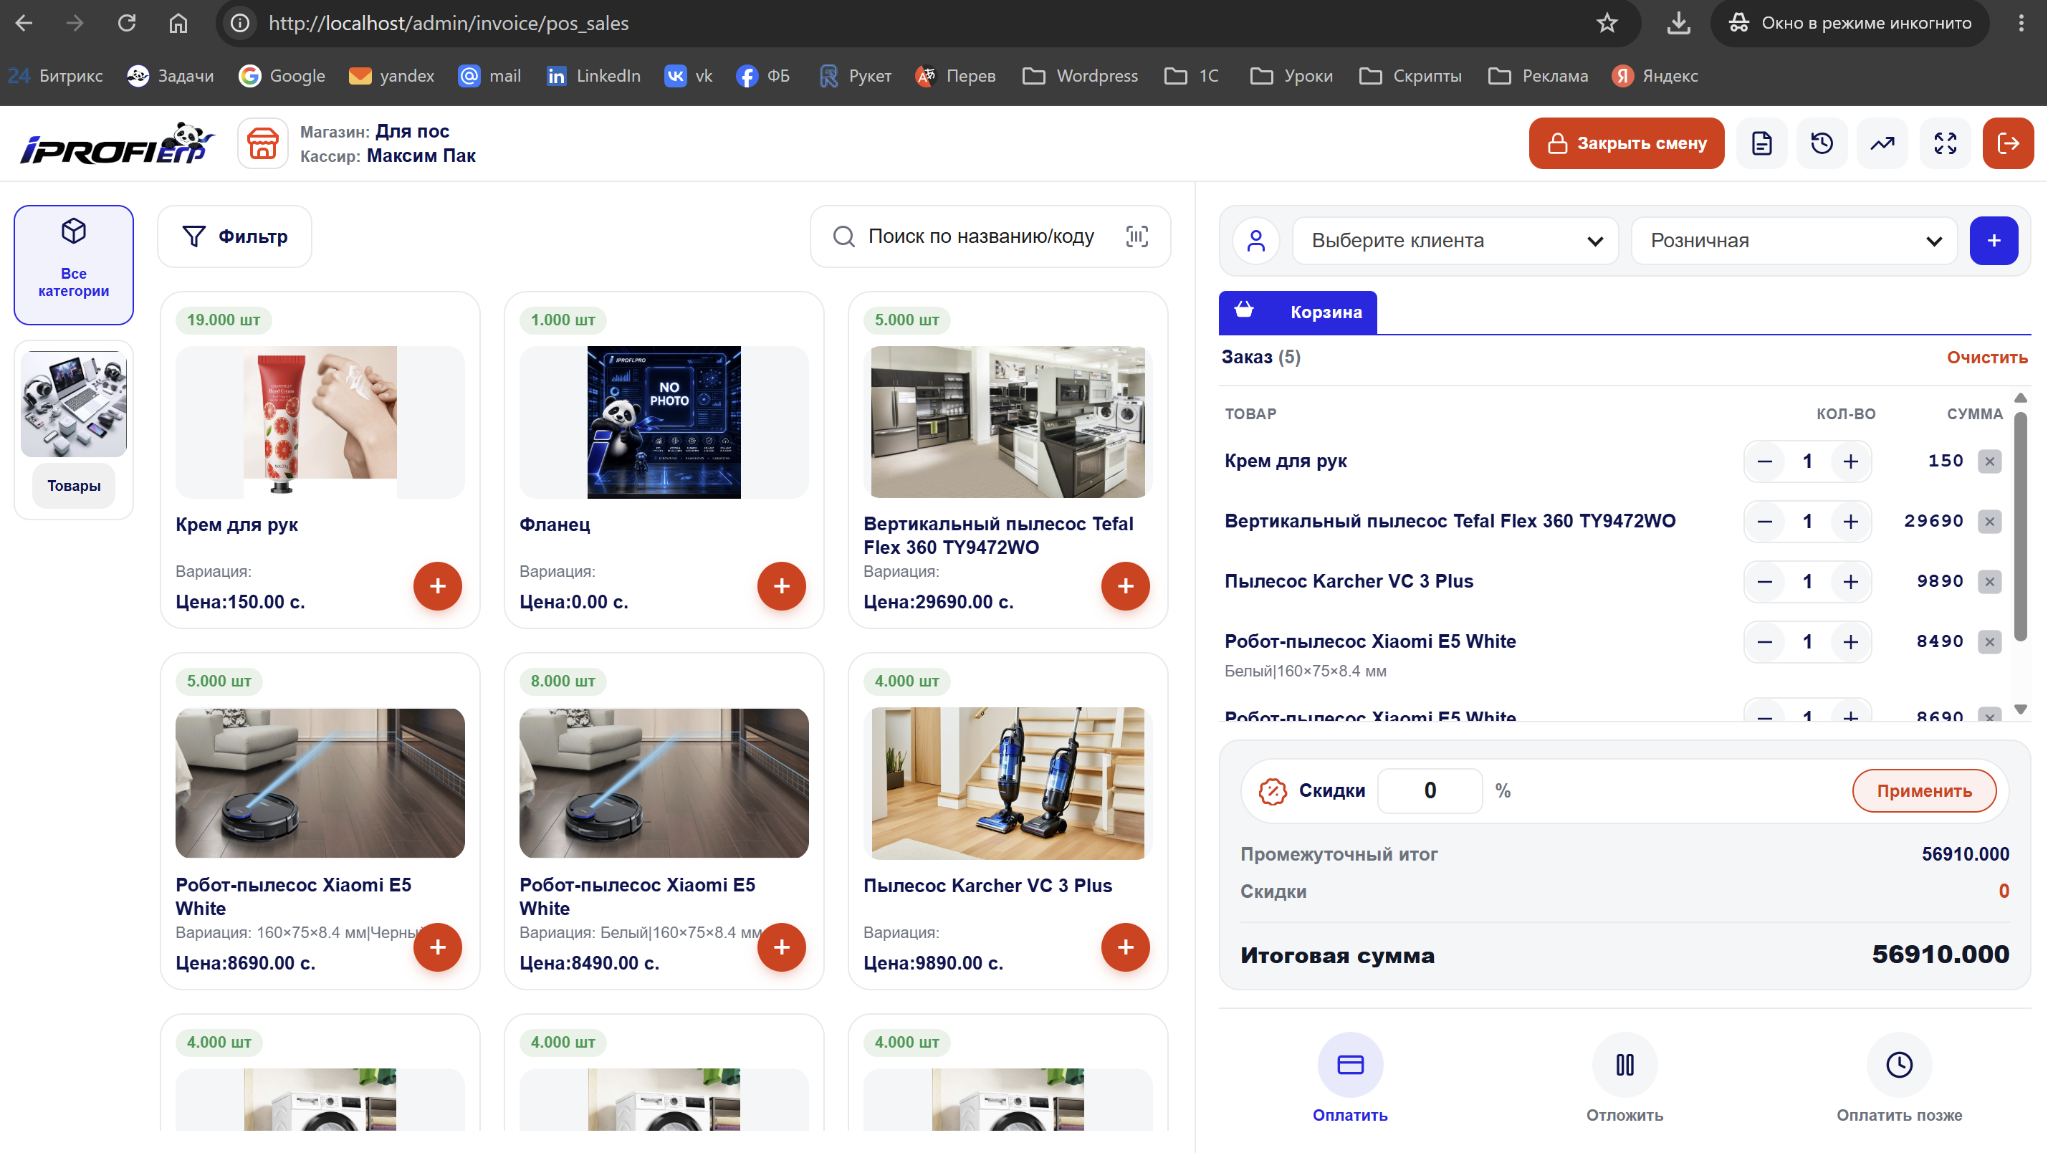Screen dimensions: 2047x1153
Task: Click the Оплатить позже clock icon
Action: 1899,1065
